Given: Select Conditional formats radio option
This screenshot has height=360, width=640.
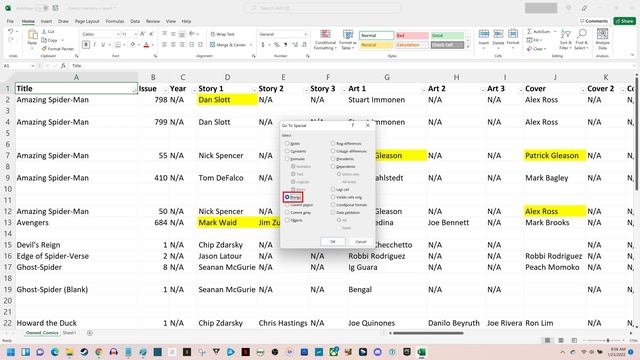Looking at the screenshot, I should coord(333,205).
